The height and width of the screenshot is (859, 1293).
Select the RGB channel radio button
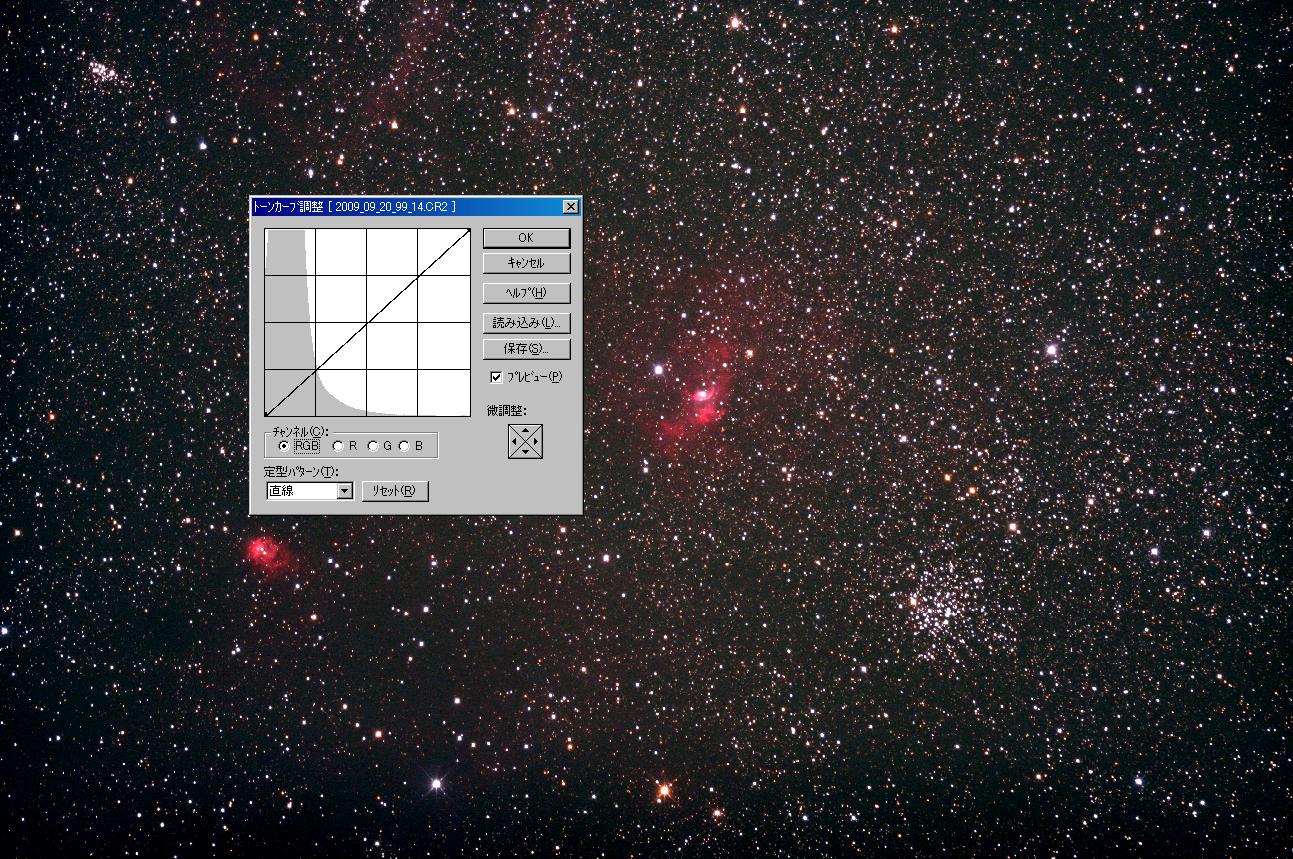point(284,446)
